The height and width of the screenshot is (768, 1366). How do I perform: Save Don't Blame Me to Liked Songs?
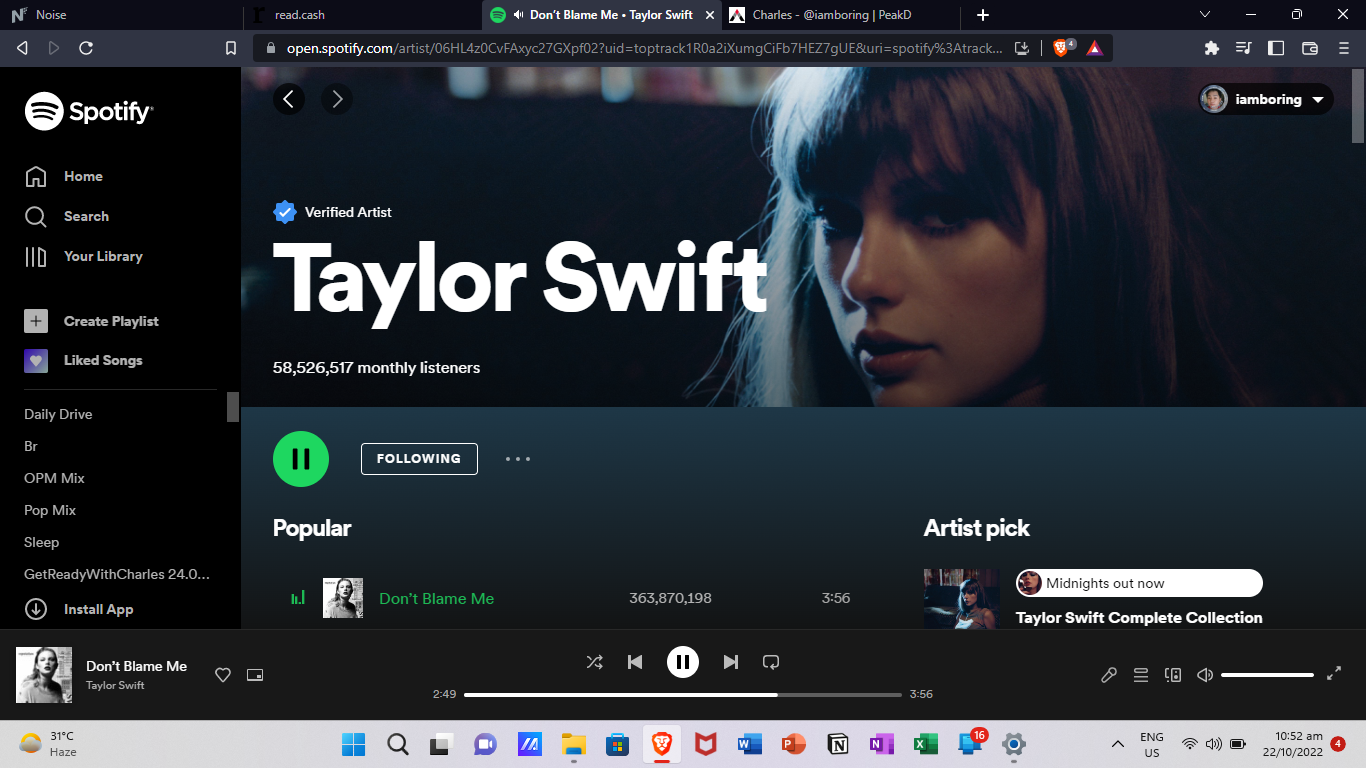223,675
